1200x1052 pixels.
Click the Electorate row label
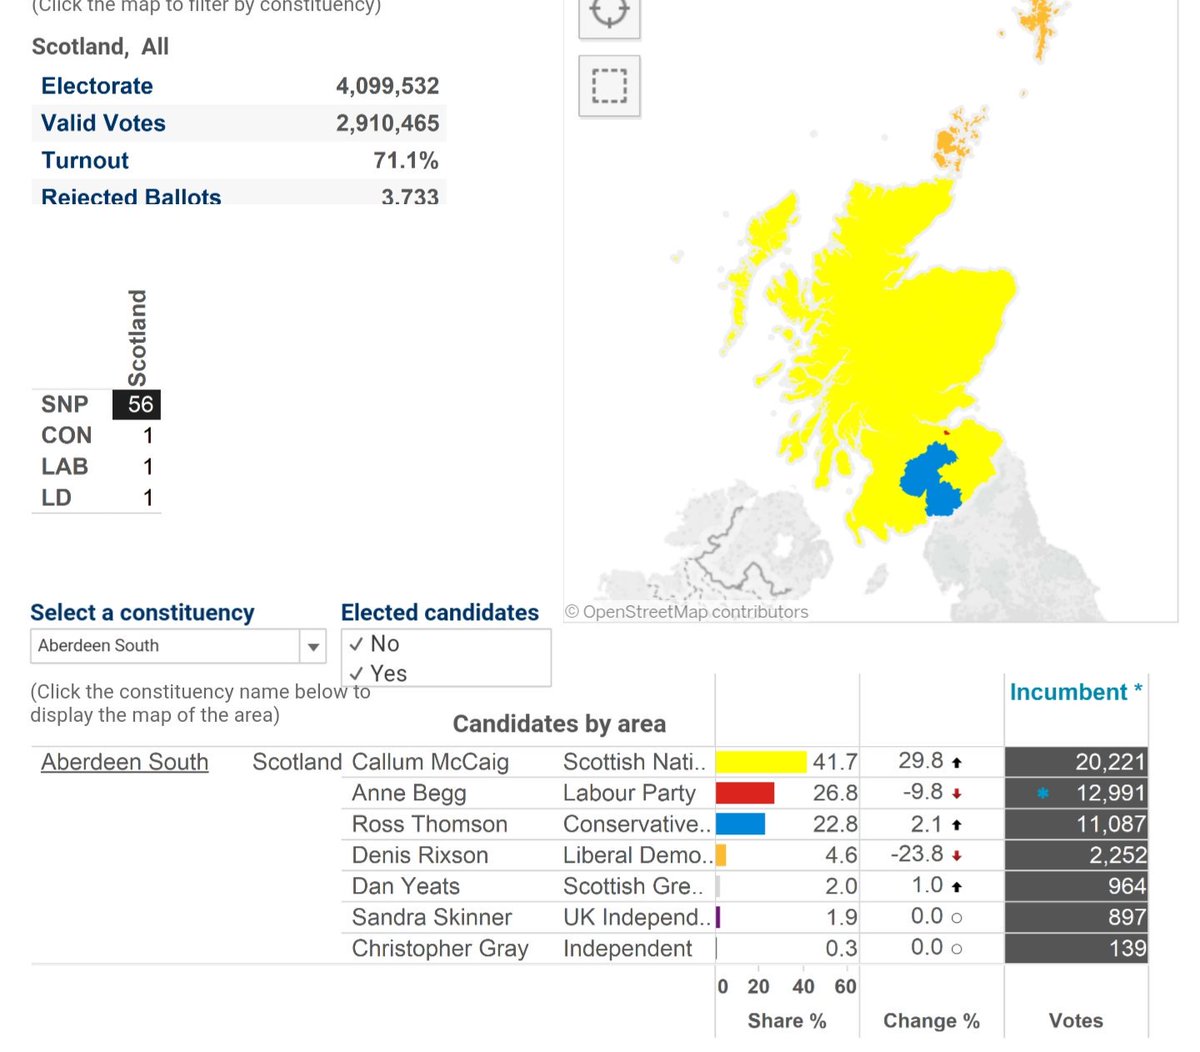(x=97, y=86)
